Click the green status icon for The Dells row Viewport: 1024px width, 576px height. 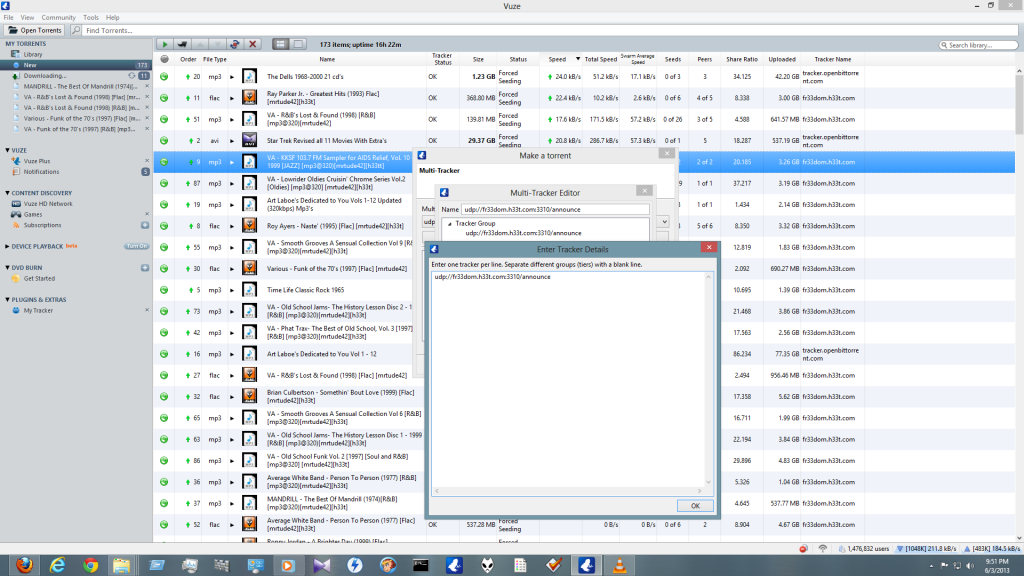click(164, 76)
